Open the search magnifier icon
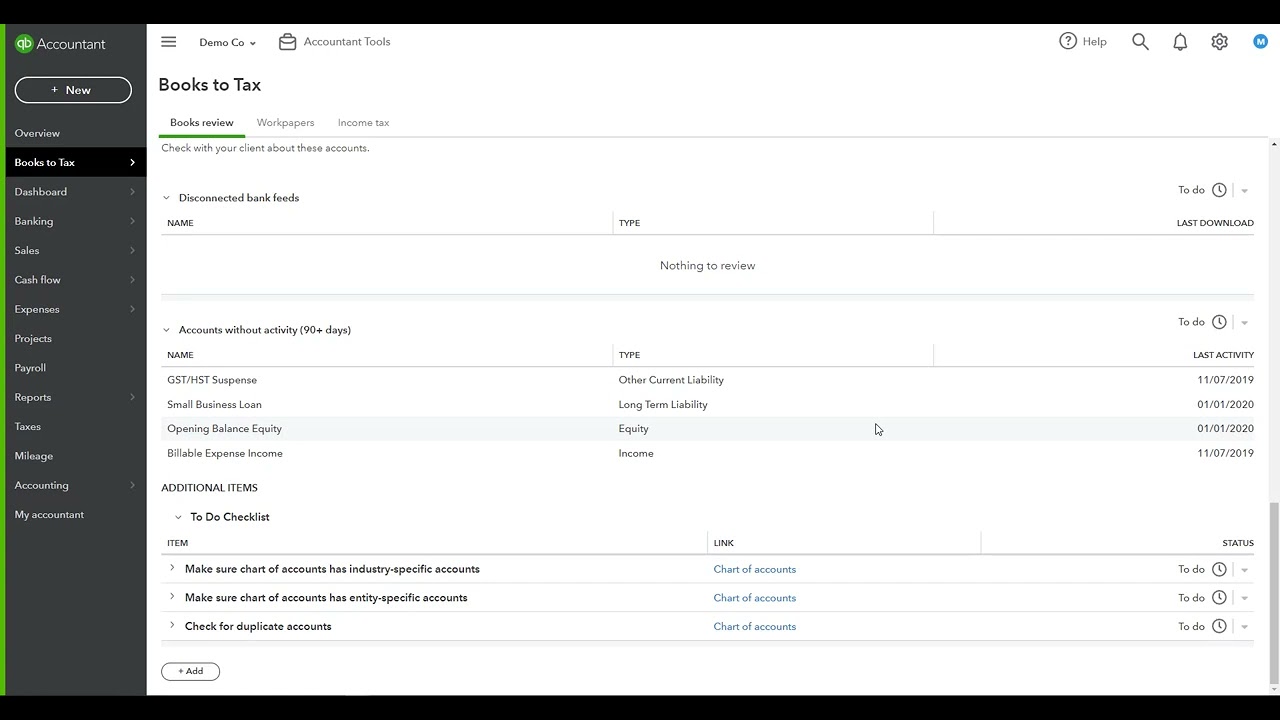 point(1140,42)
